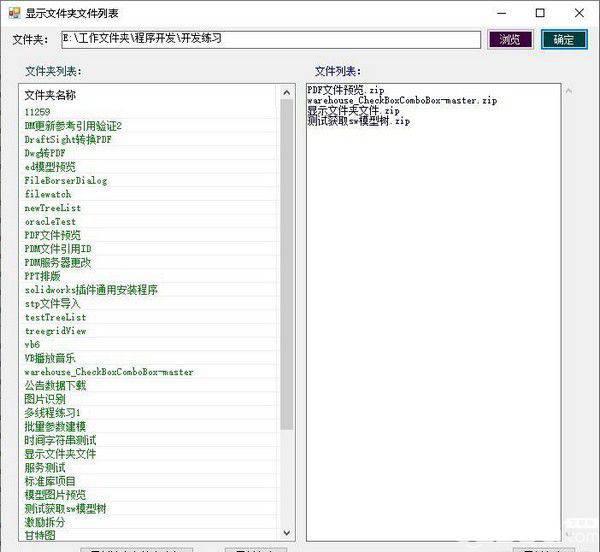This screenshot has height=552, width=600.
Task: Select folder 标准库项目
Action: (x=50, y=481)
